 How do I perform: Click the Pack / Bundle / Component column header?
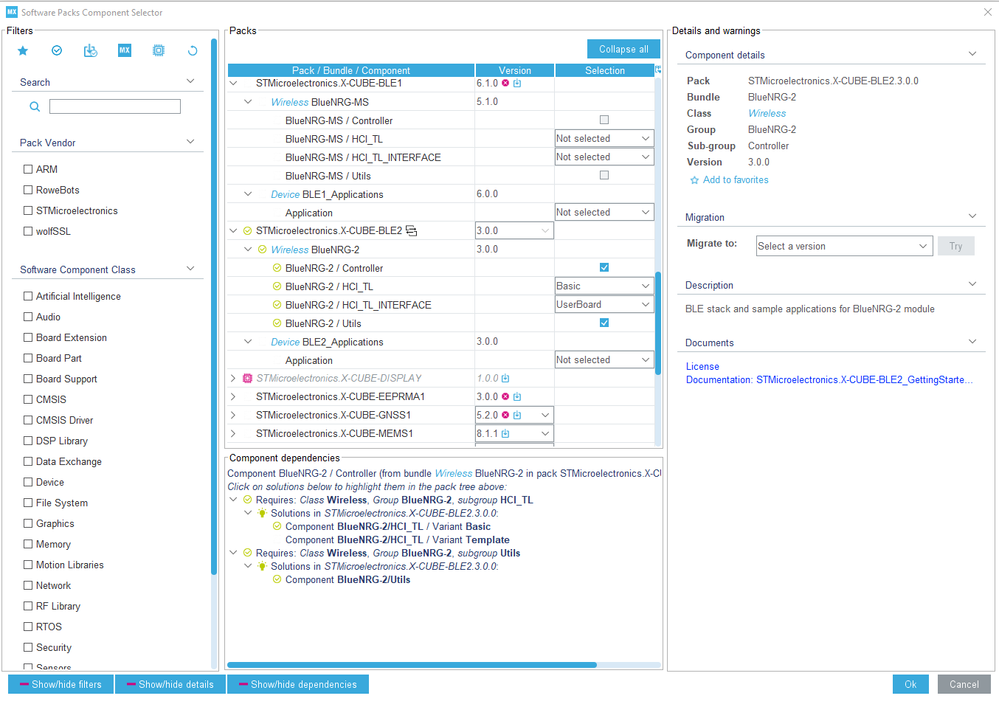pyautogui.click(x=351, y=70)
